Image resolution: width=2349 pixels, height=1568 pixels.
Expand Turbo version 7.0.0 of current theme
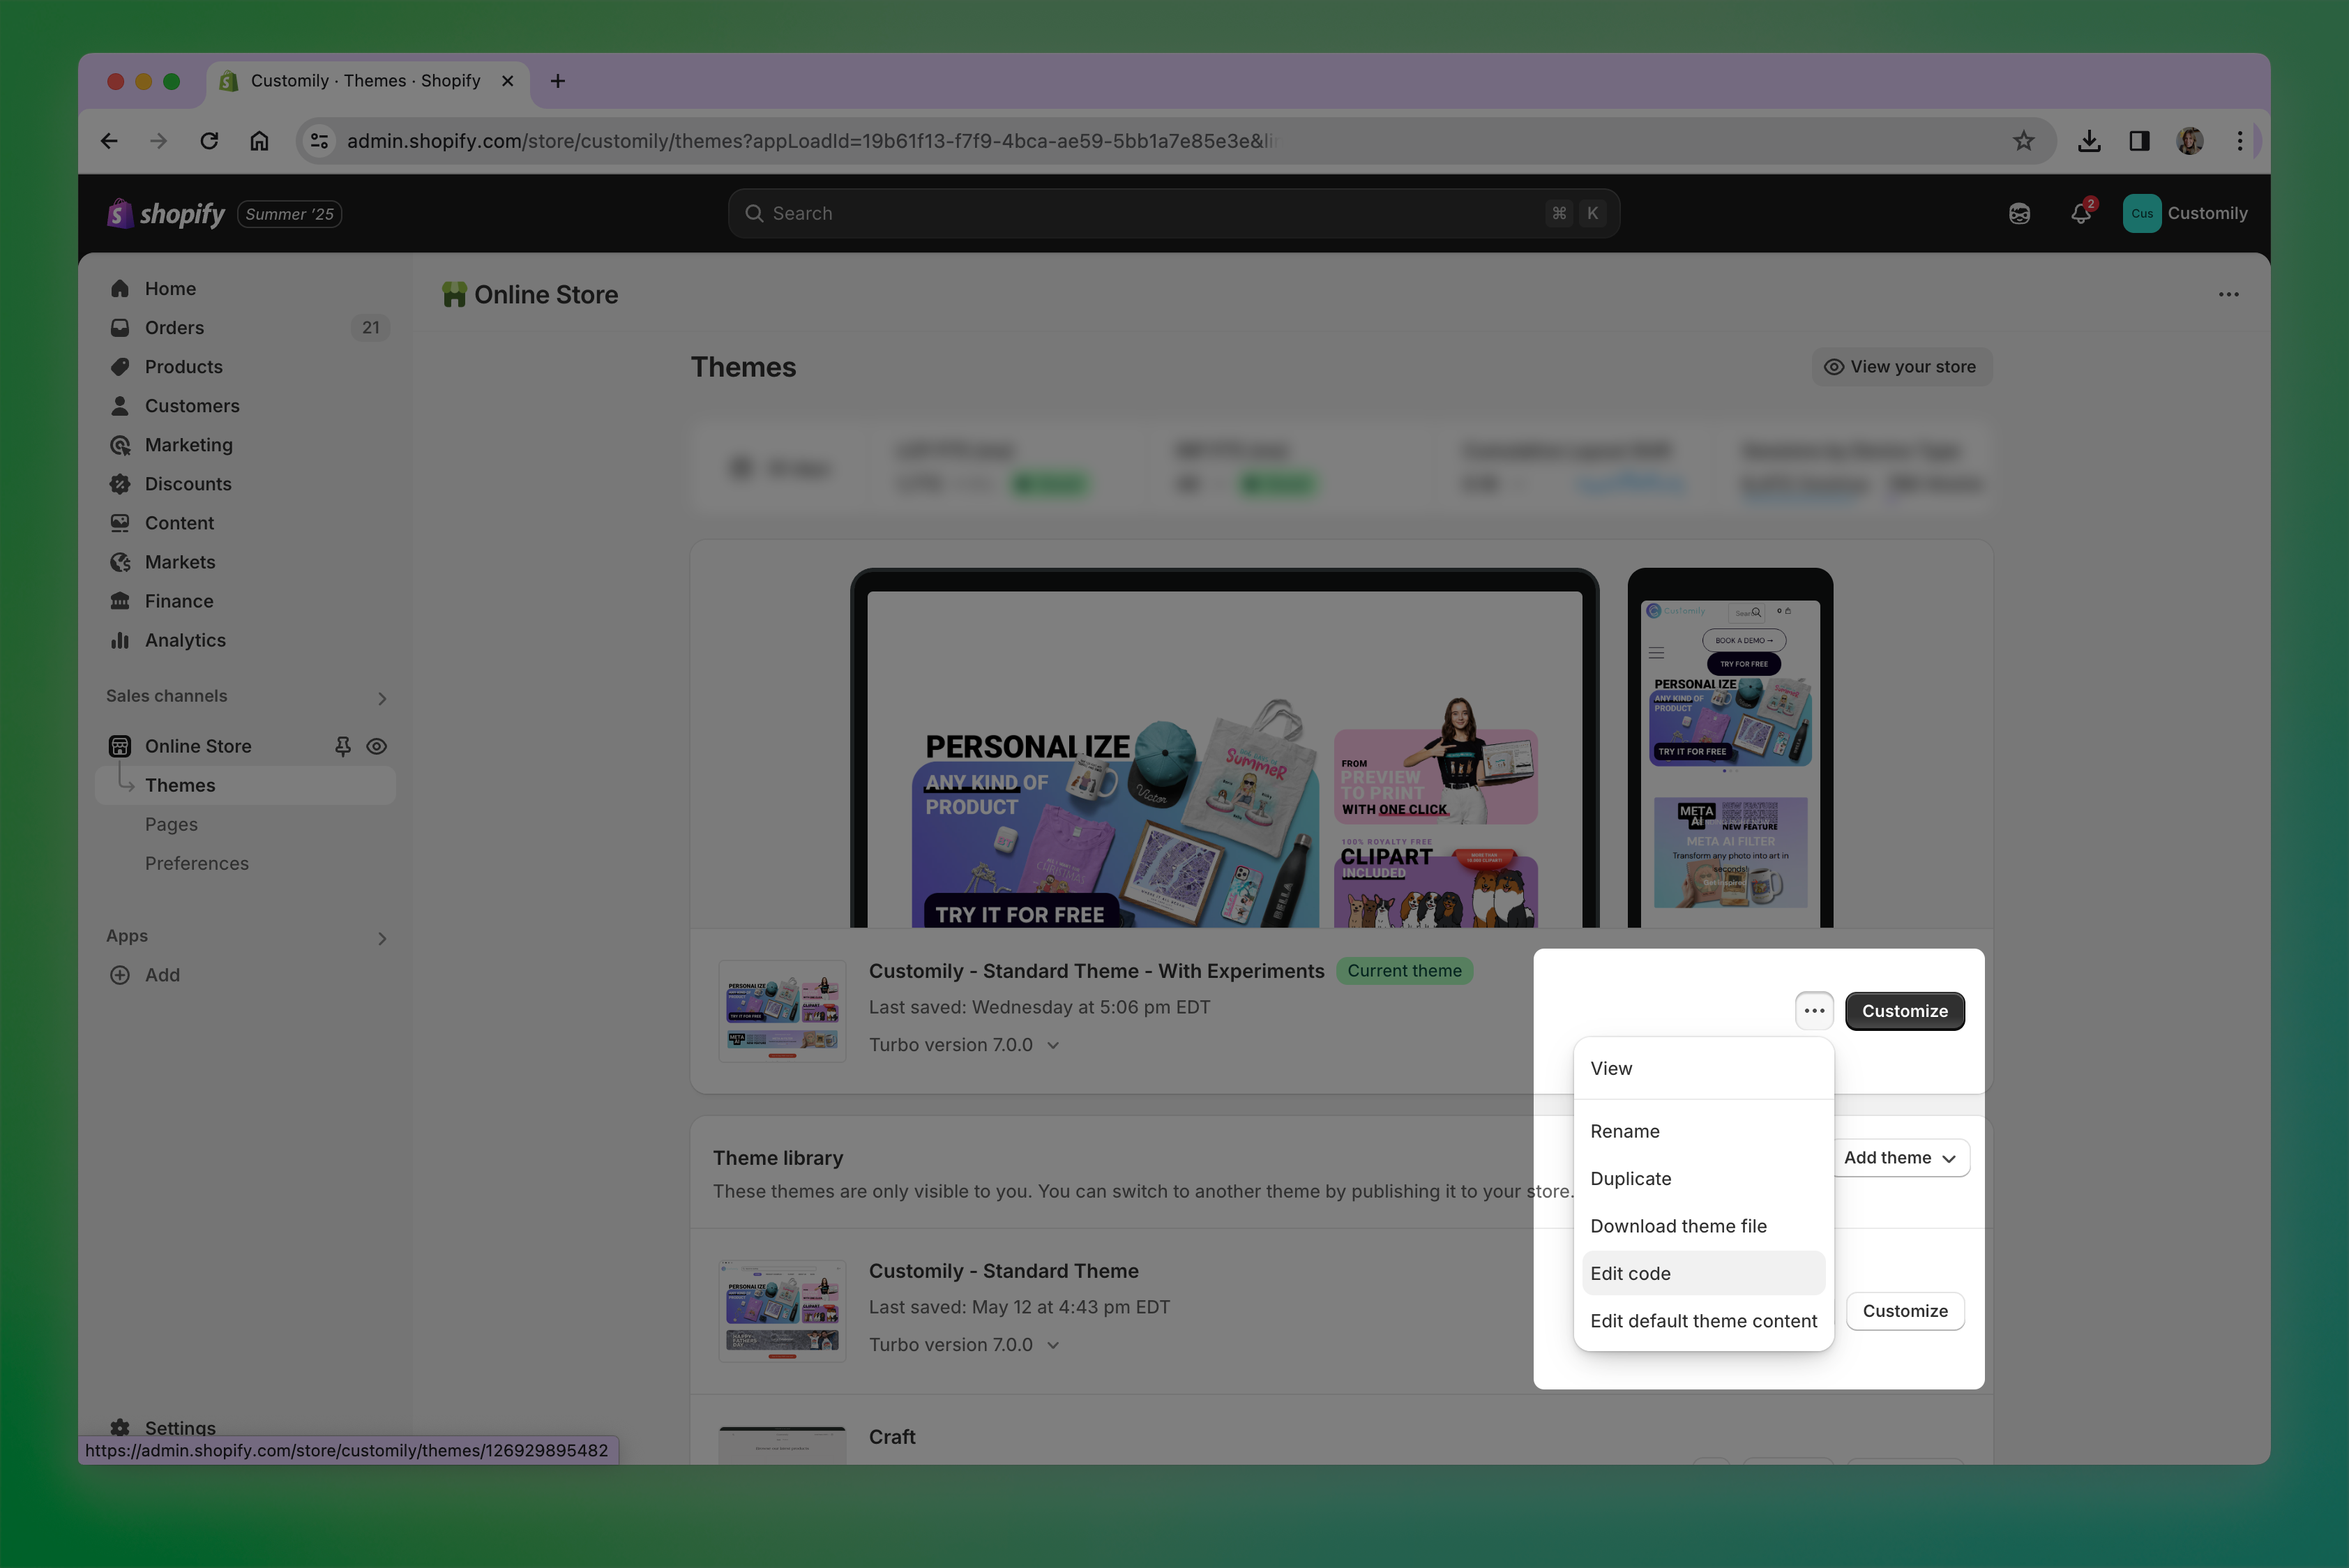(x=1052, y=1045)
